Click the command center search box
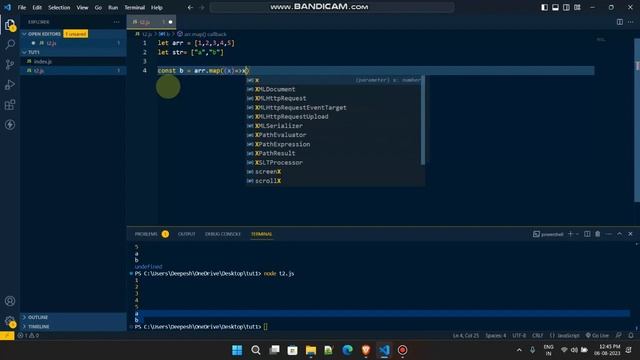 coord(332,7)
